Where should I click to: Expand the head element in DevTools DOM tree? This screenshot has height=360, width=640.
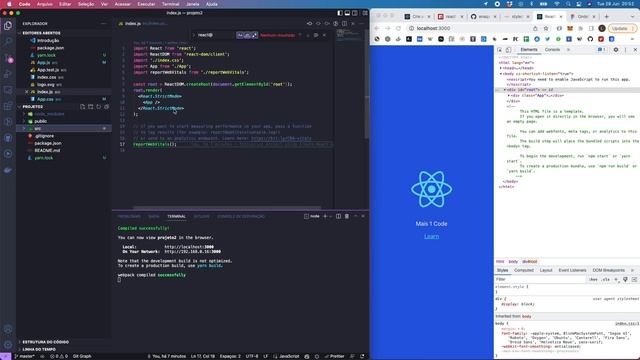[501, 68]
